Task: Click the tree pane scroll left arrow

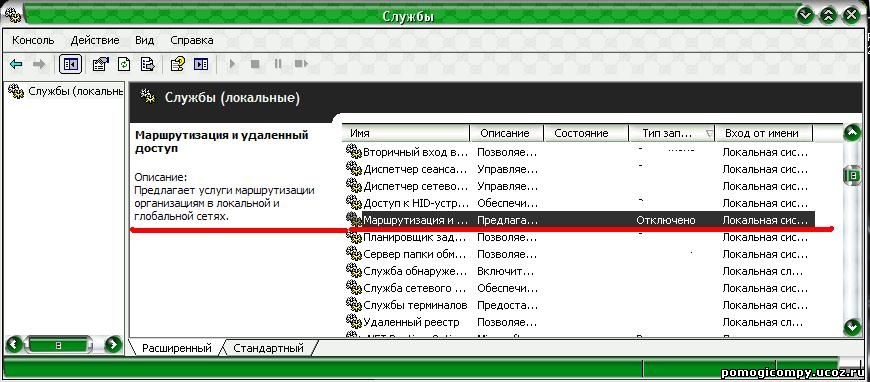Action: pos(14,345)
